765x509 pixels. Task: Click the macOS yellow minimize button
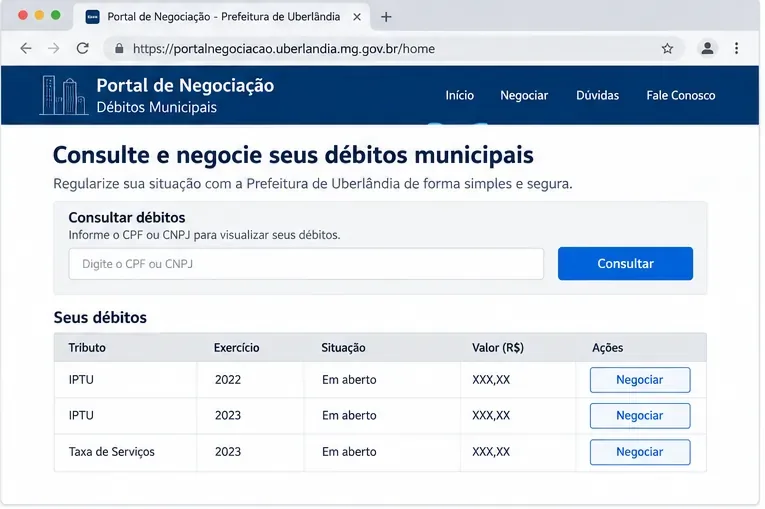(x=39, y=15)
